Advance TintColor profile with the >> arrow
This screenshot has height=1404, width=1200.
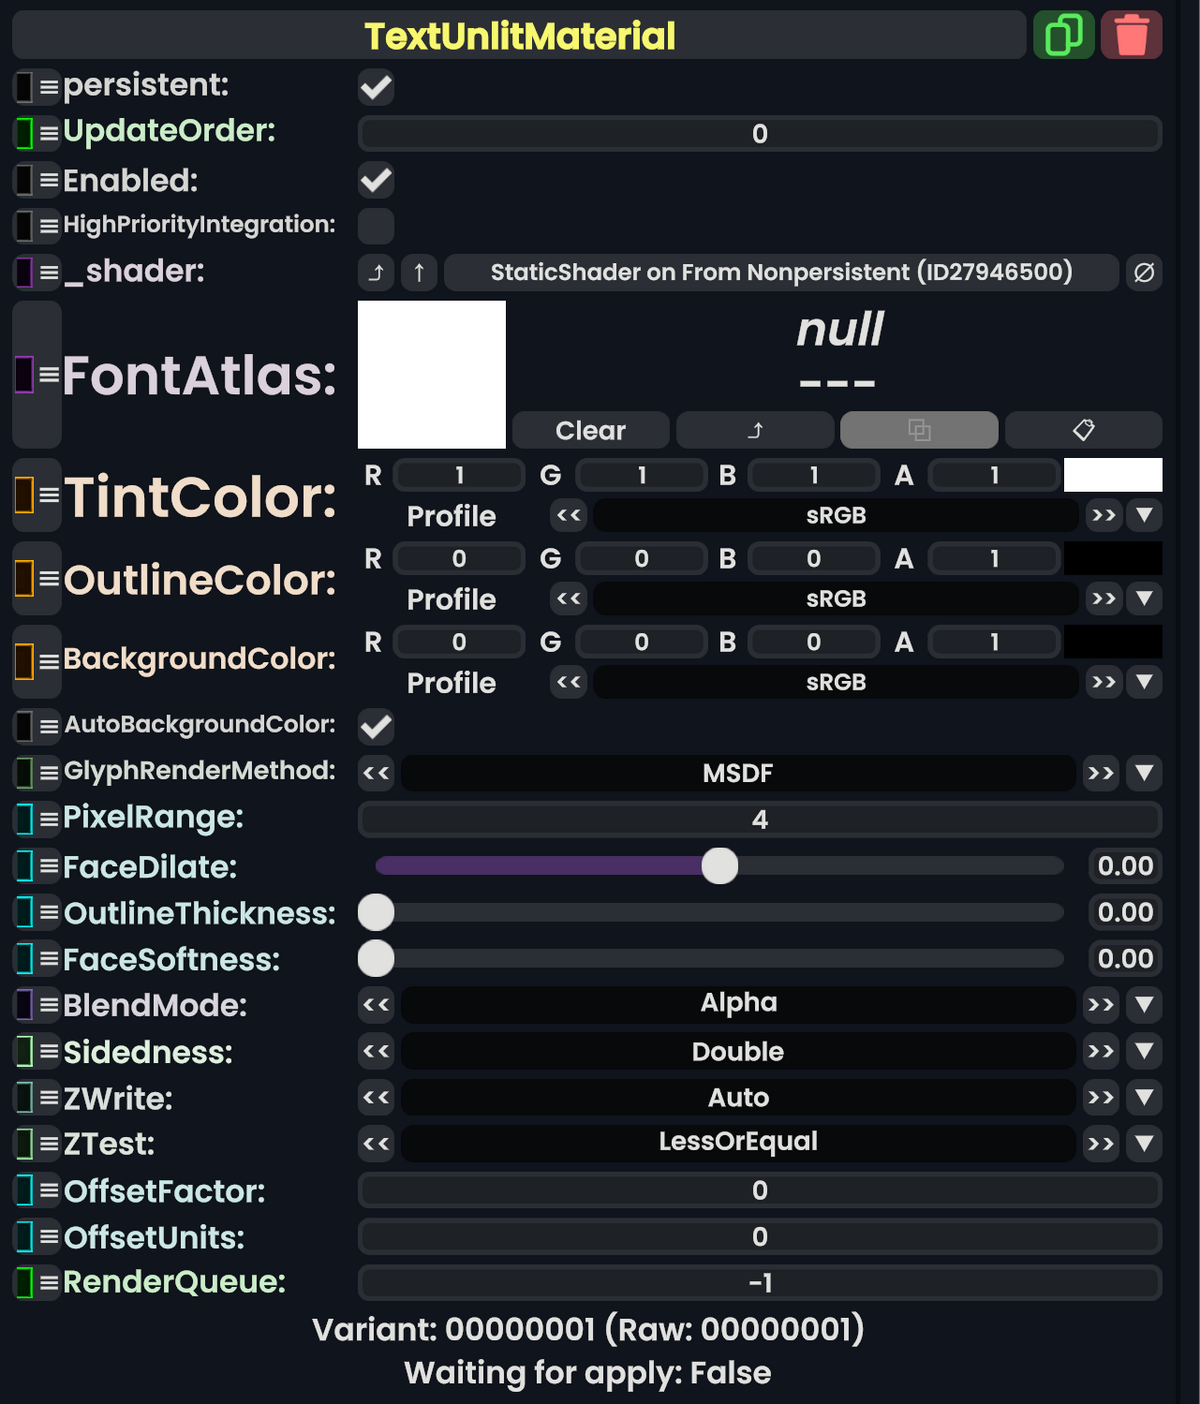pyautogui.click(x=1105, y=516)
